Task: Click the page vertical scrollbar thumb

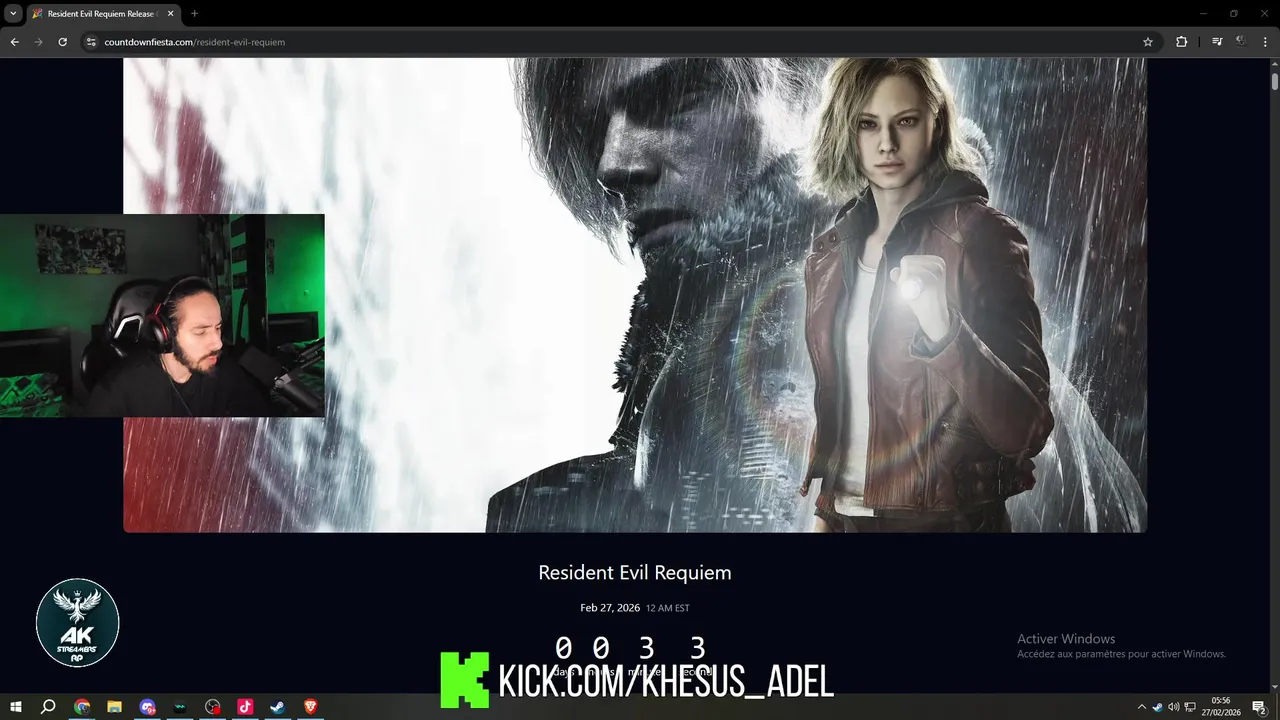Action: 1274,80
